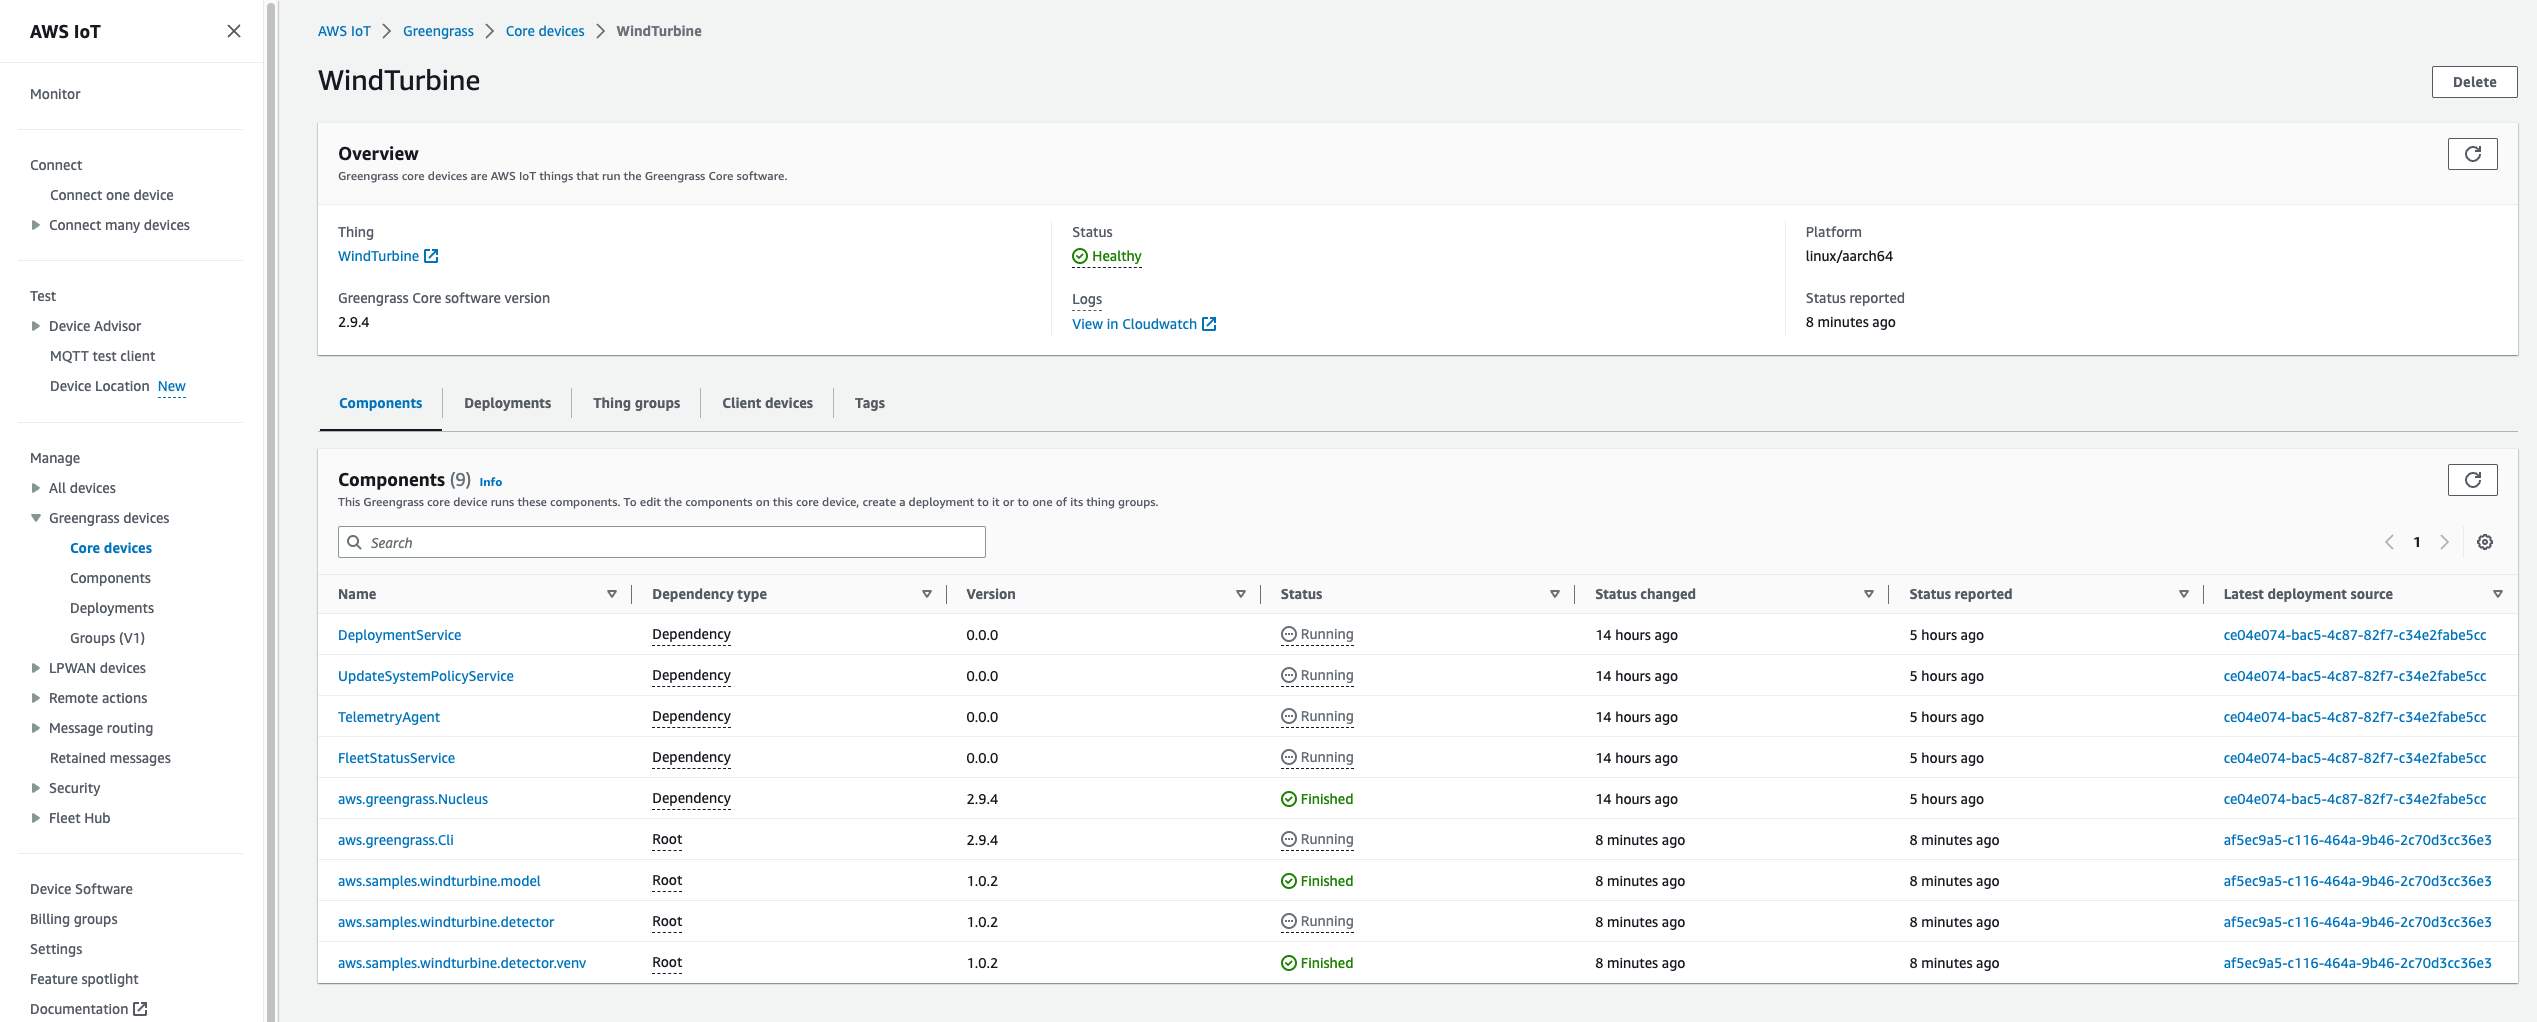
Task: Expand Connect many devices in sidebar
Action: 36,225
